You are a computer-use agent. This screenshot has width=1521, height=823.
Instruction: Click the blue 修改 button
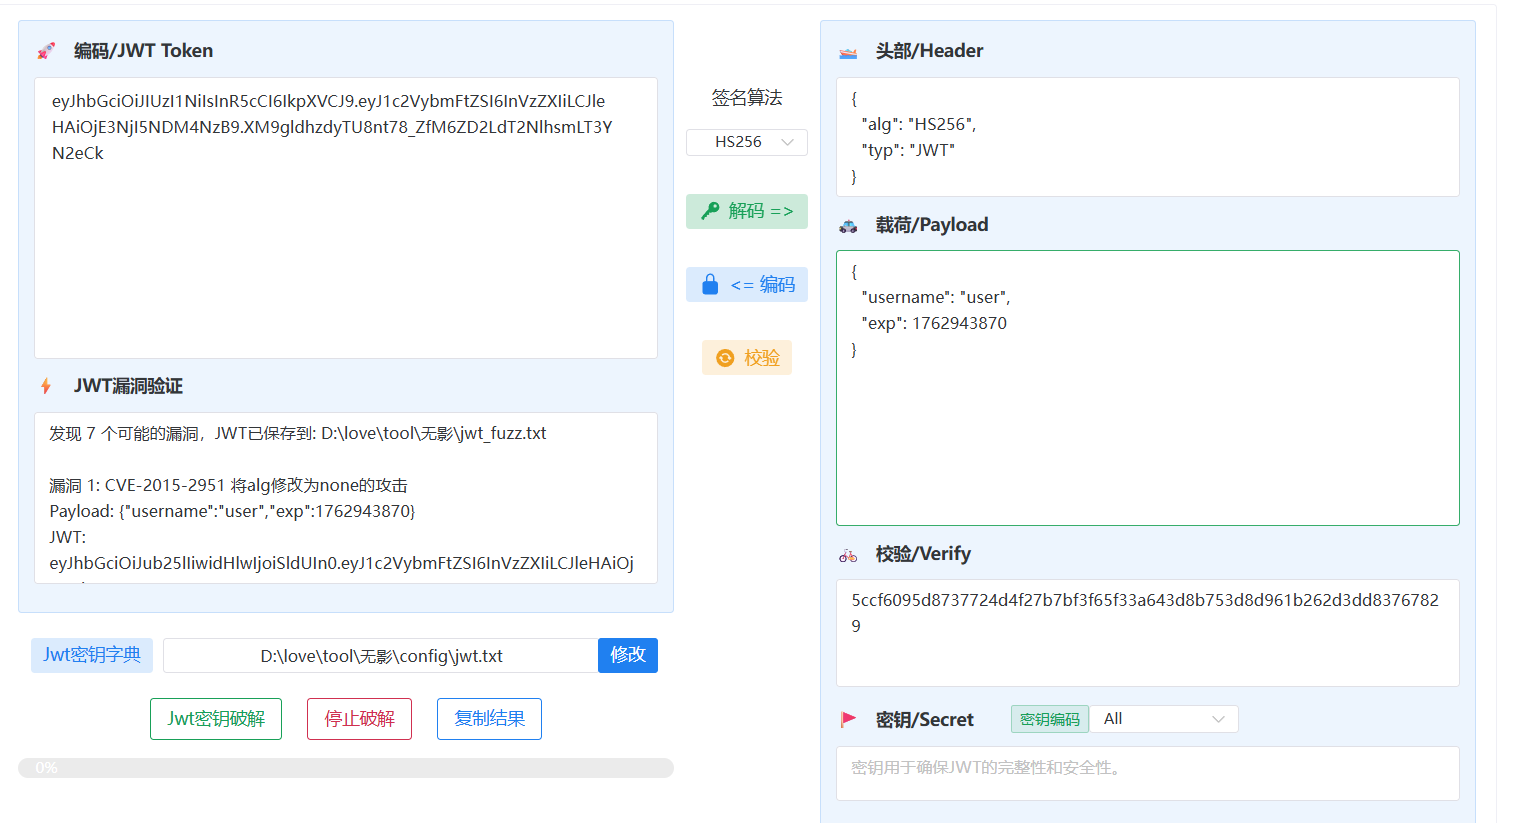(x=628, y=655)
